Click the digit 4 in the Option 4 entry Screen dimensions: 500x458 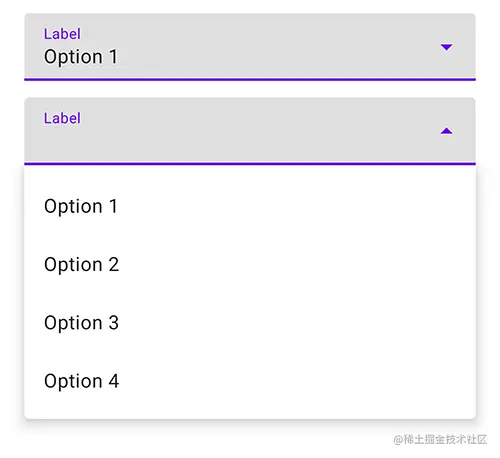coord(114,381)
